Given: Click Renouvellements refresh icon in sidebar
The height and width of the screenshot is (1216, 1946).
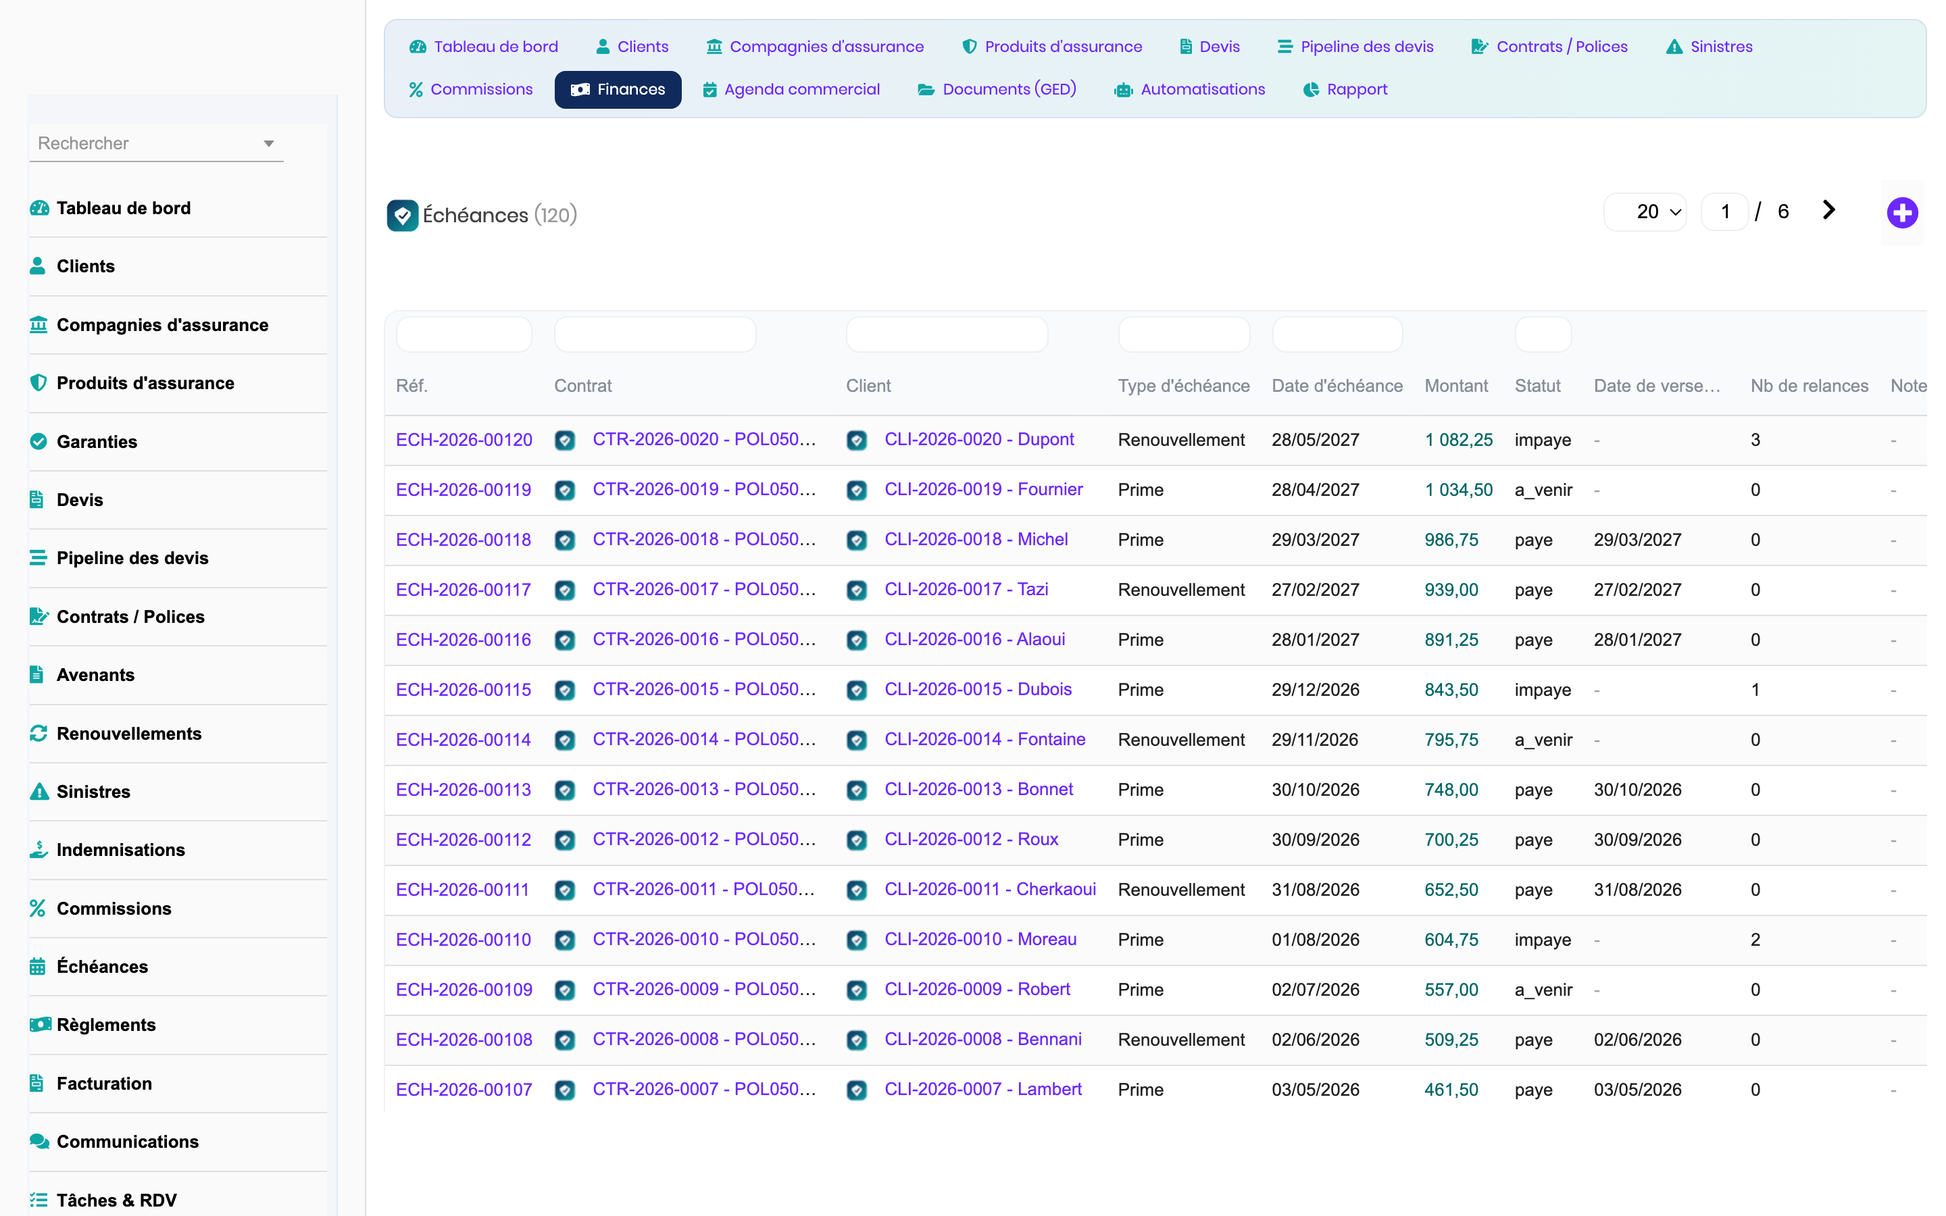Looking at the screenshot, I should pos(39,733).
